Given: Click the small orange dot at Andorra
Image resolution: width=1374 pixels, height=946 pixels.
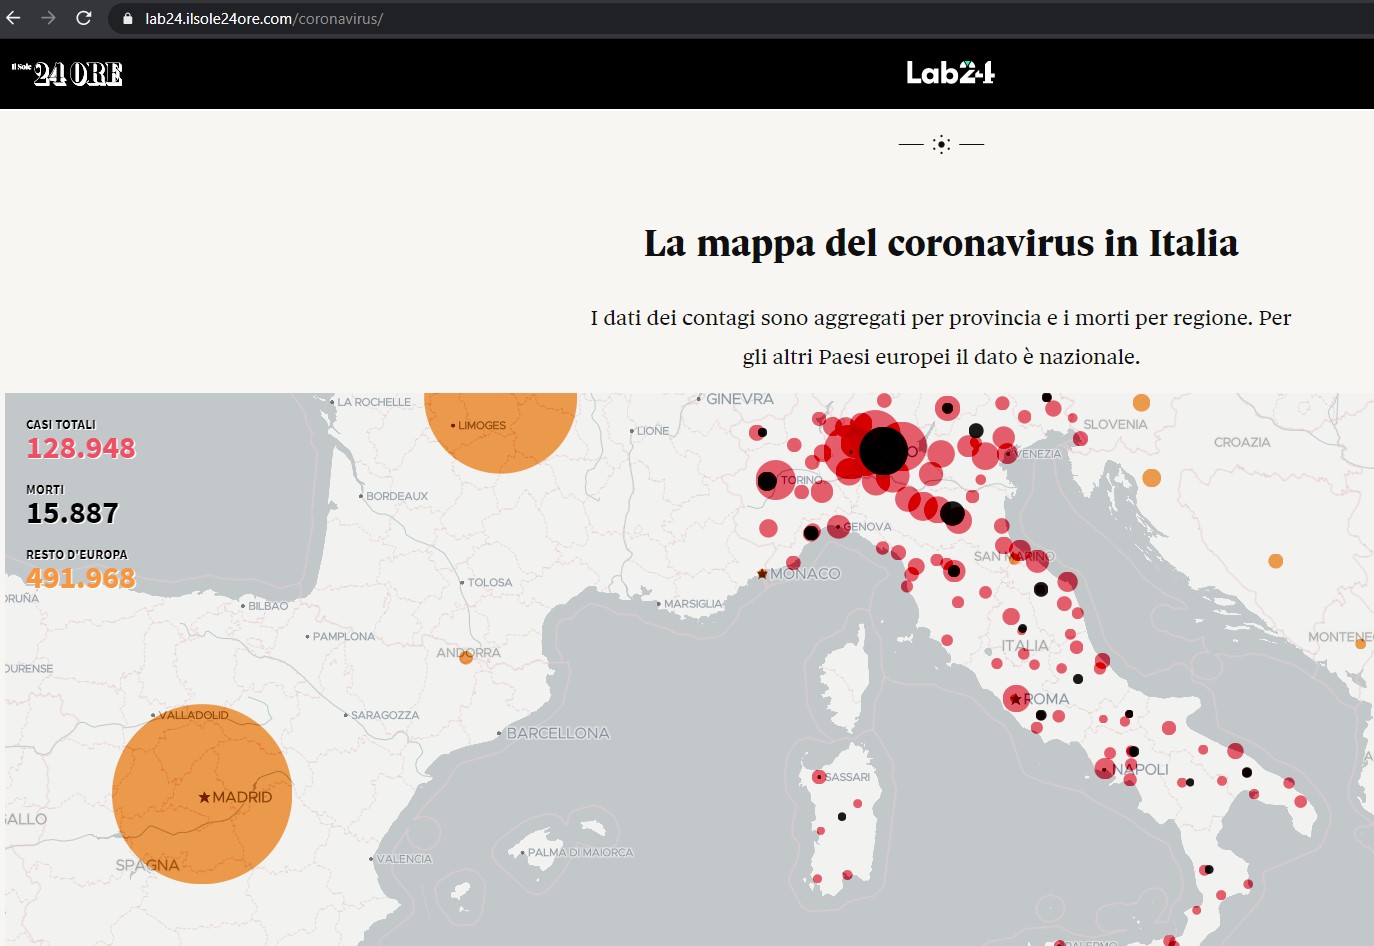Looking at the screenshot, I should click(x=466, y=657).
